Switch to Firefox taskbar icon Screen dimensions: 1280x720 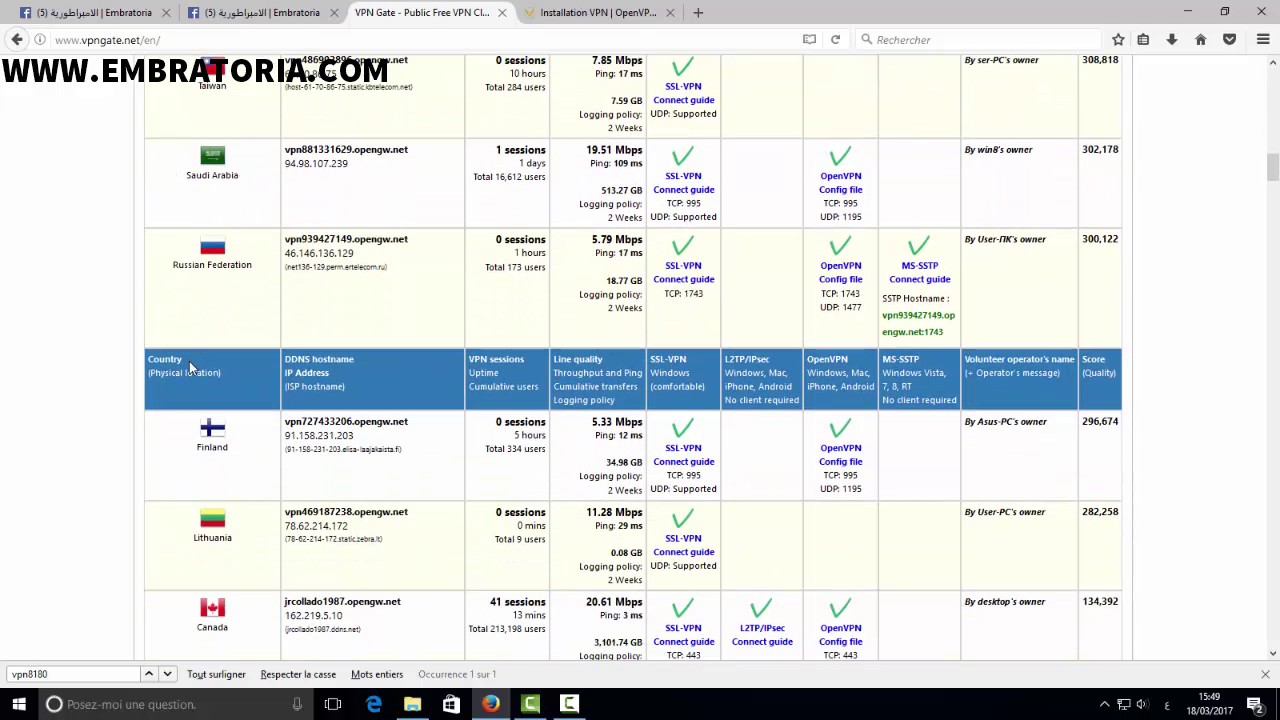[490, 704]
